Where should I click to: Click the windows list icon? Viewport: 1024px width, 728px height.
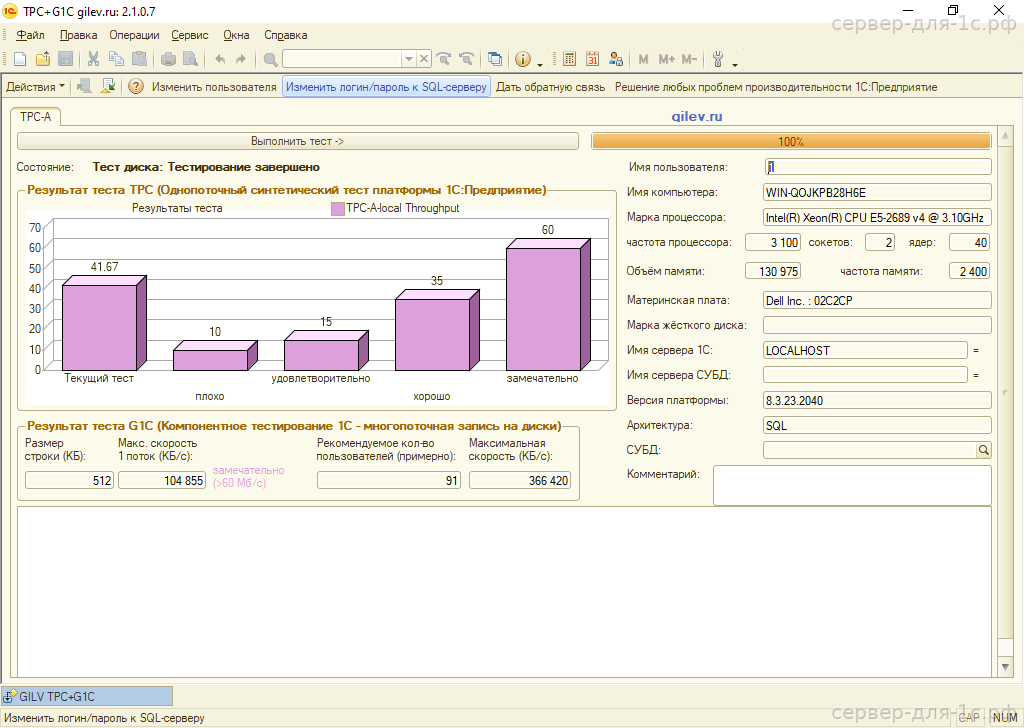[x=495, y=59]
